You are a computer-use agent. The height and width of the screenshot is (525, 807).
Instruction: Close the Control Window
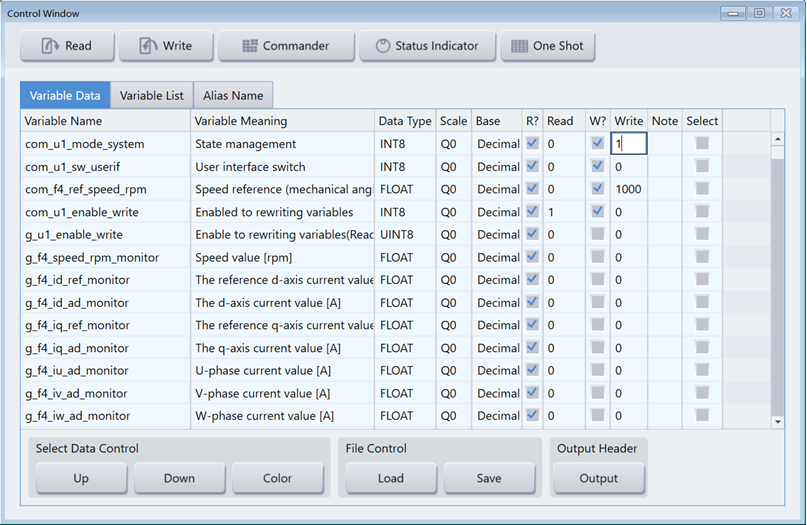786,13
